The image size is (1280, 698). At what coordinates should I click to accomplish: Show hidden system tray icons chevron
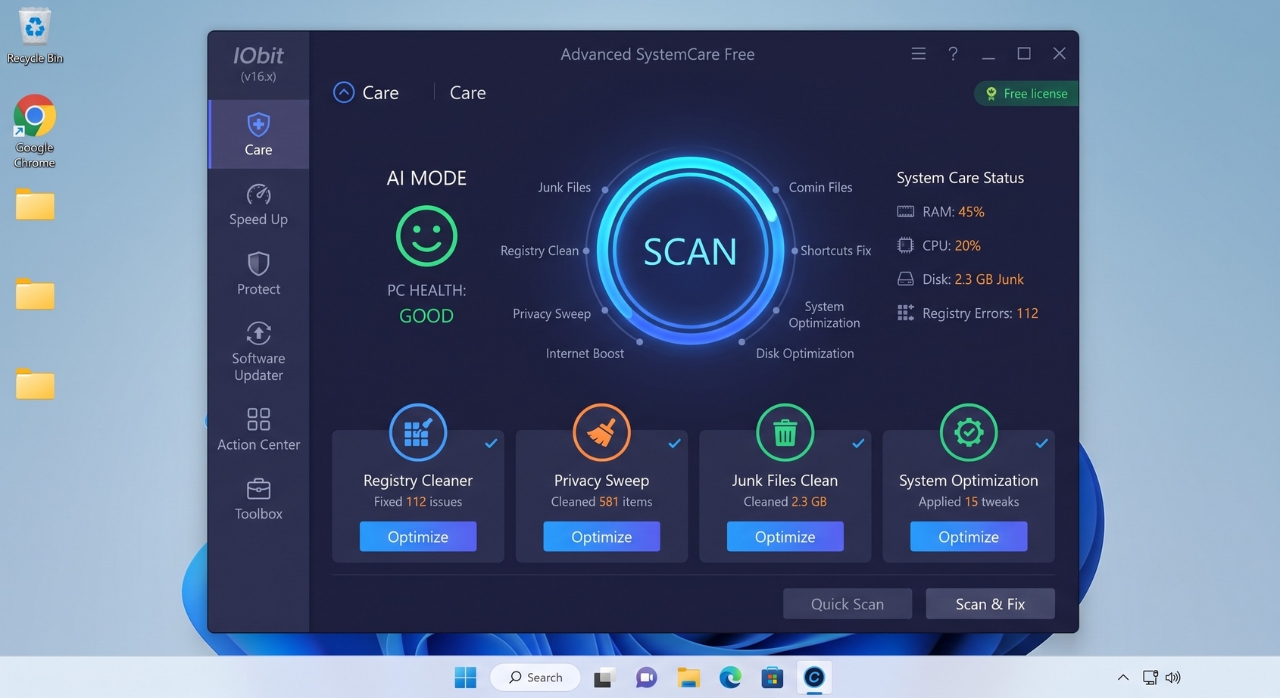1122,677
